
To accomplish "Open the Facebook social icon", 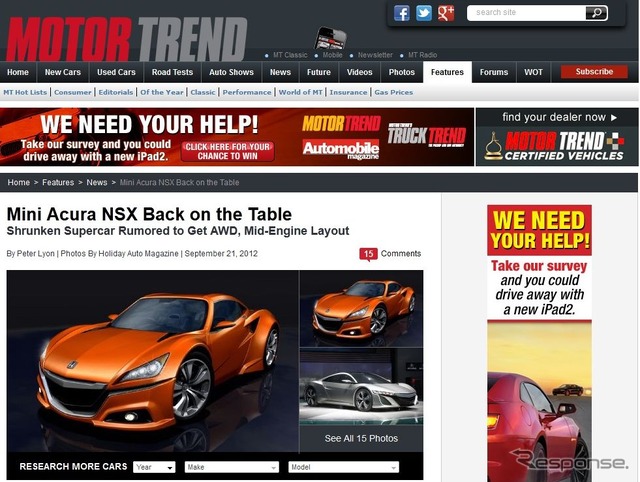I will (402, 13).
